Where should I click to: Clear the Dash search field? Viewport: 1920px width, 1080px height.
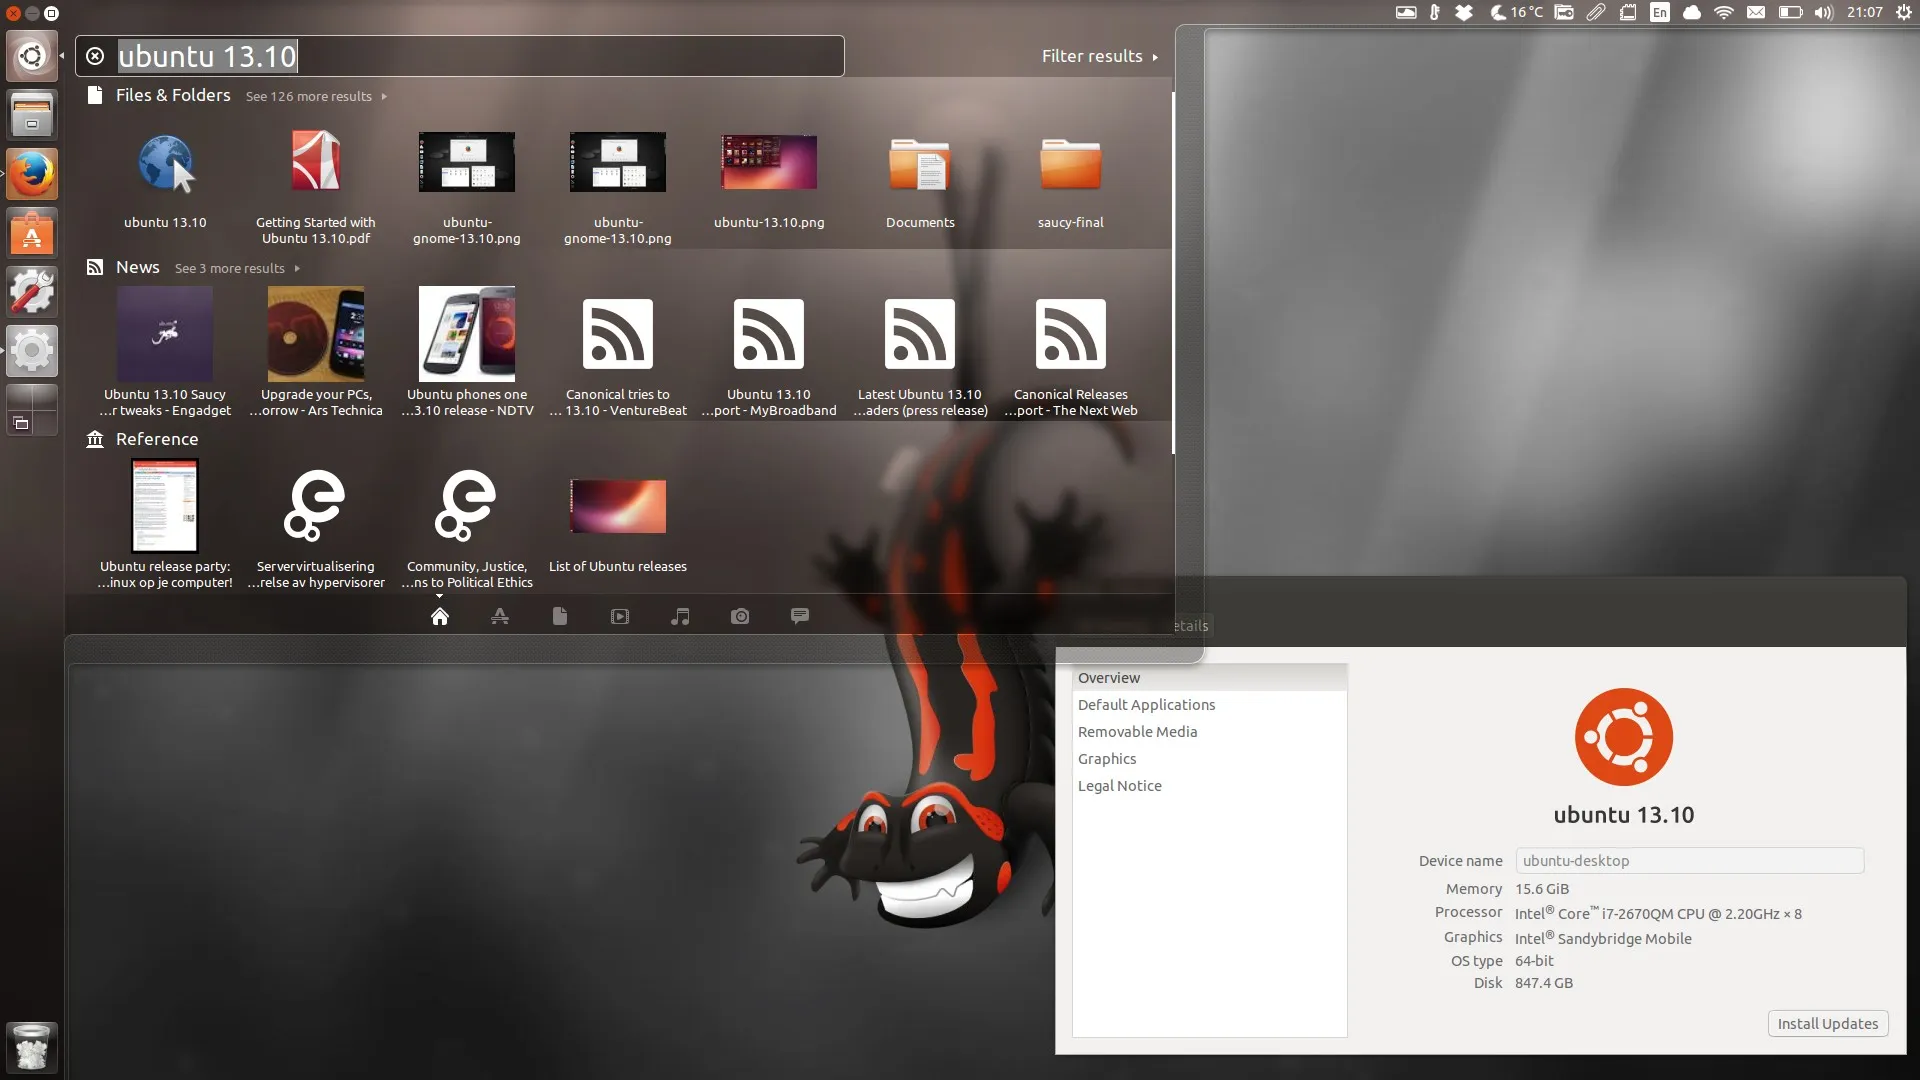pos(95,56)
